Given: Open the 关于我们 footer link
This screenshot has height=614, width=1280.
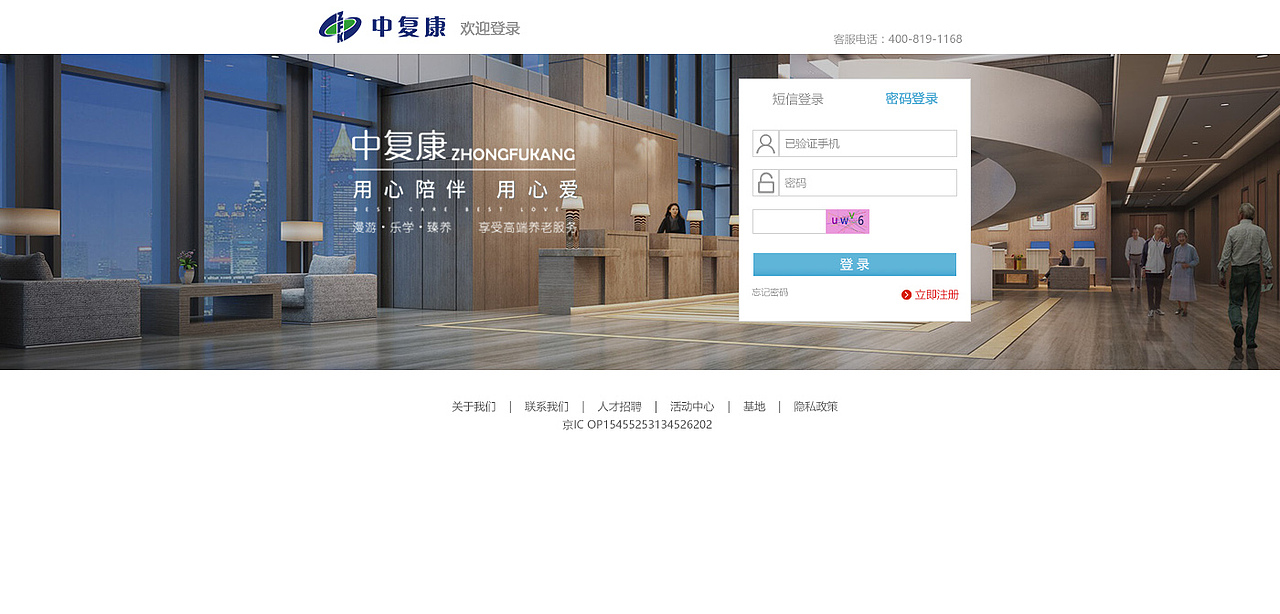Looking at the screenshot, I should 474,406.
